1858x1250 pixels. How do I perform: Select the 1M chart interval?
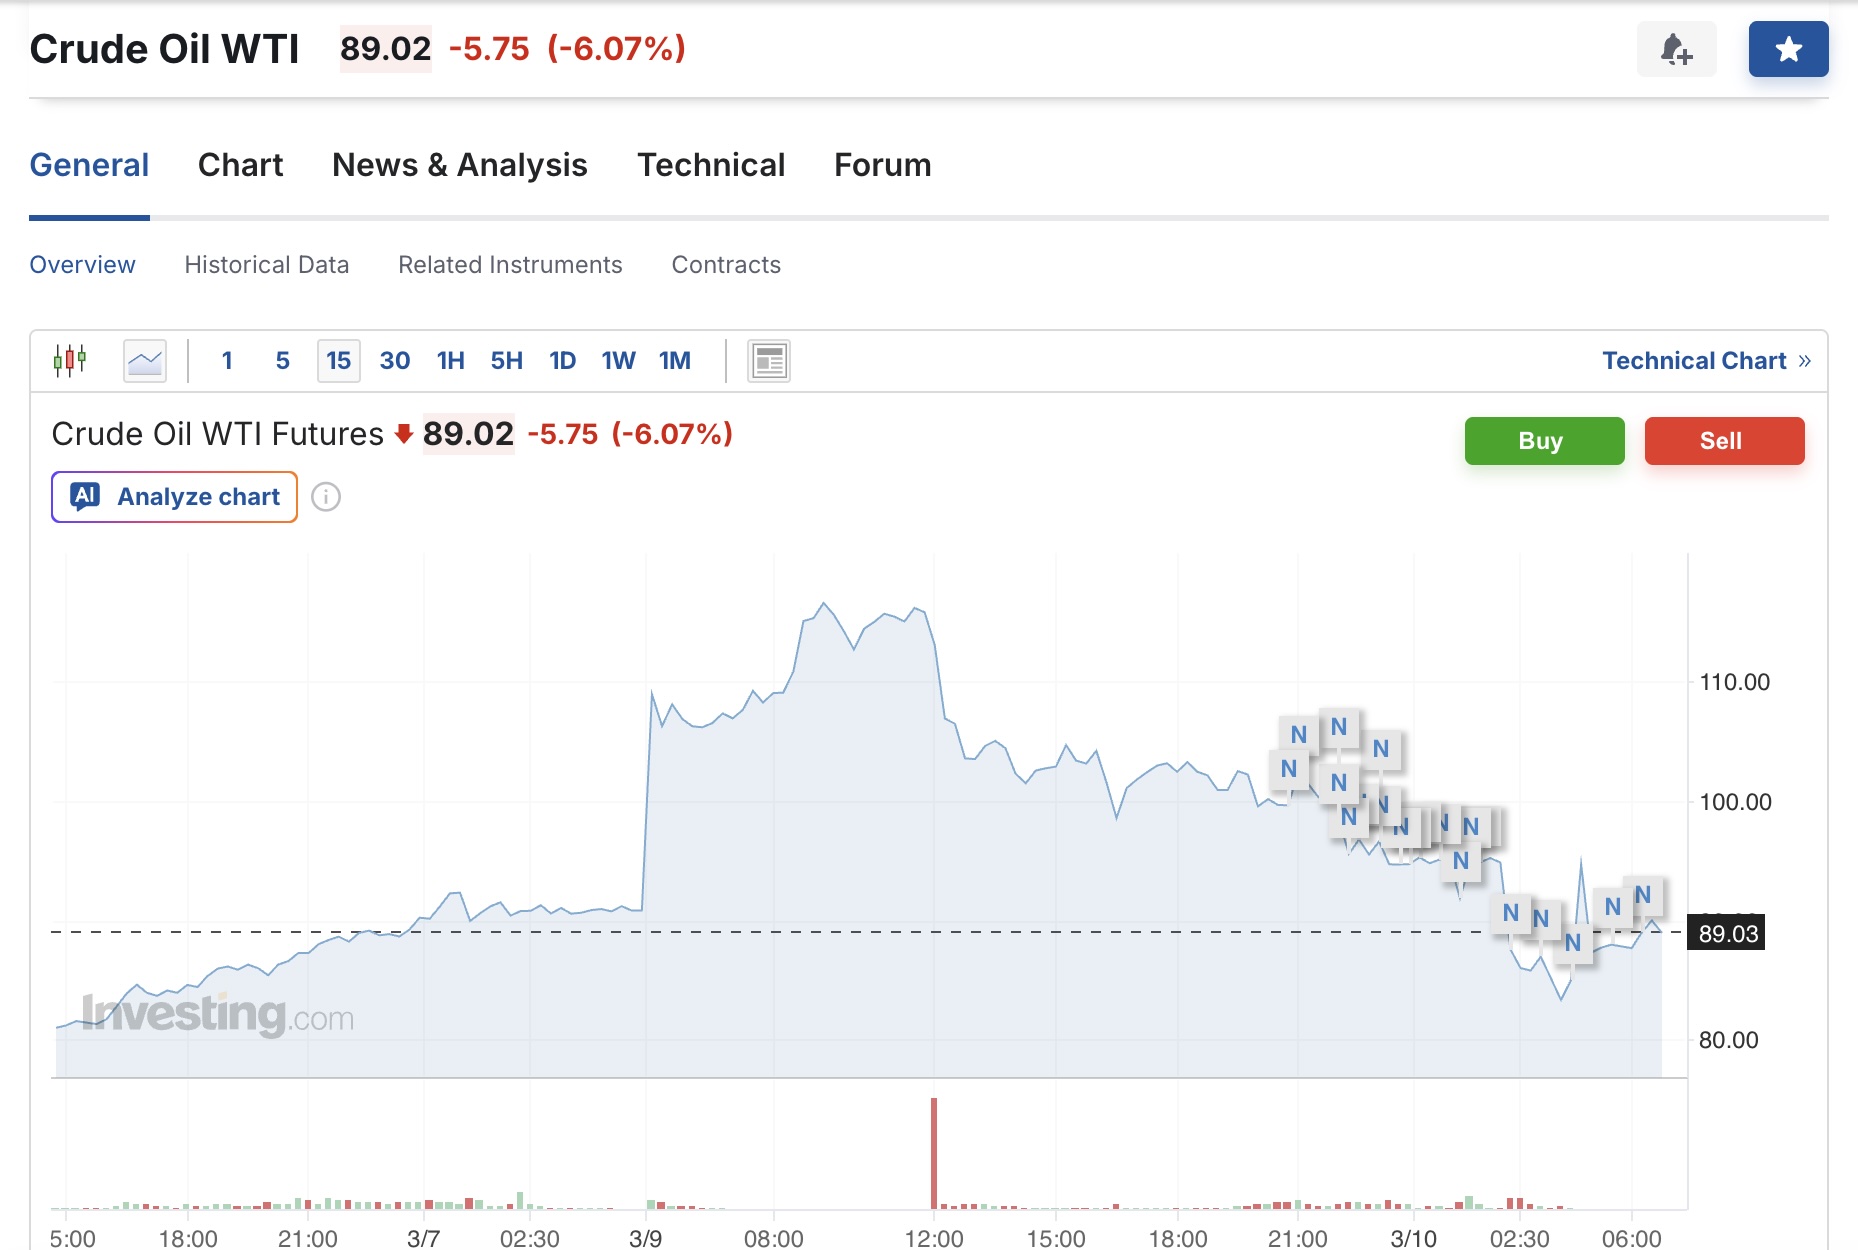coord(675,360)
